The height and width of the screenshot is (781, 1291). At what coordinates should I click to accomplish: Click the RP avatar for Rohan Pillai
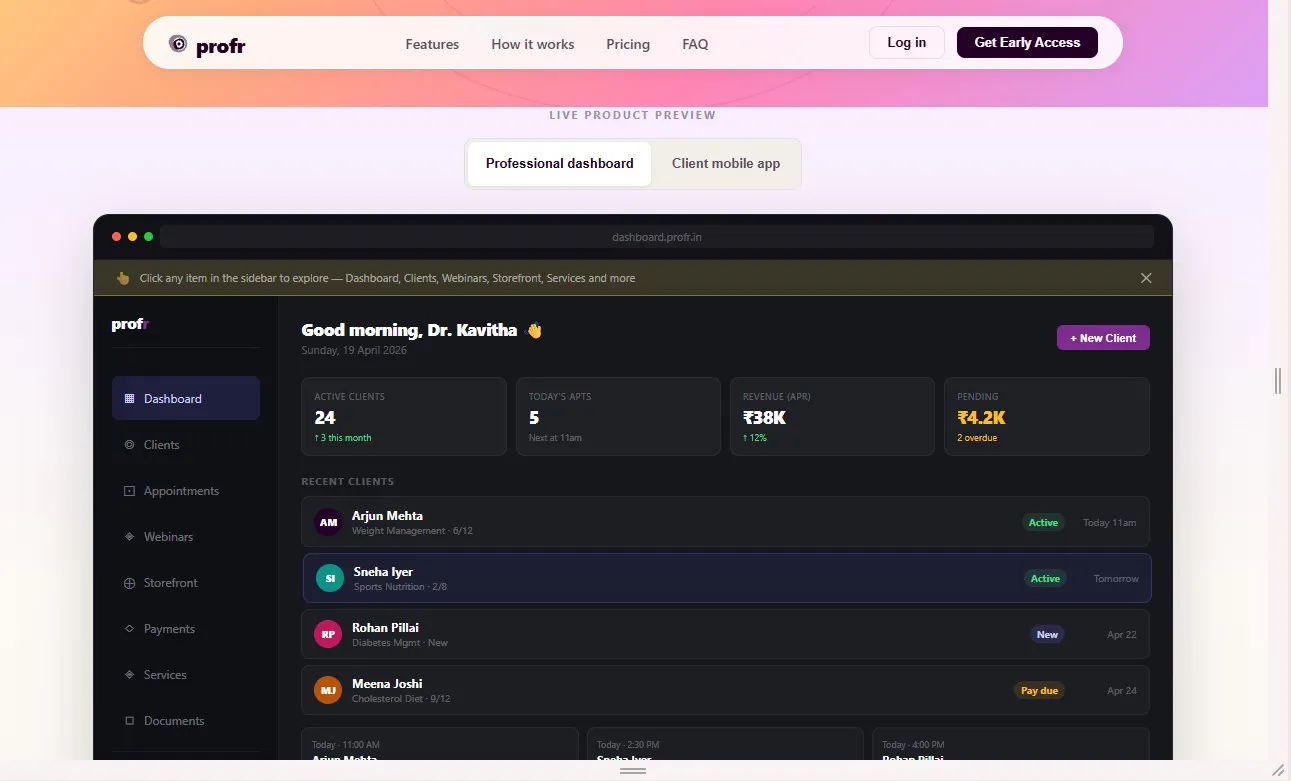(328, 634)
